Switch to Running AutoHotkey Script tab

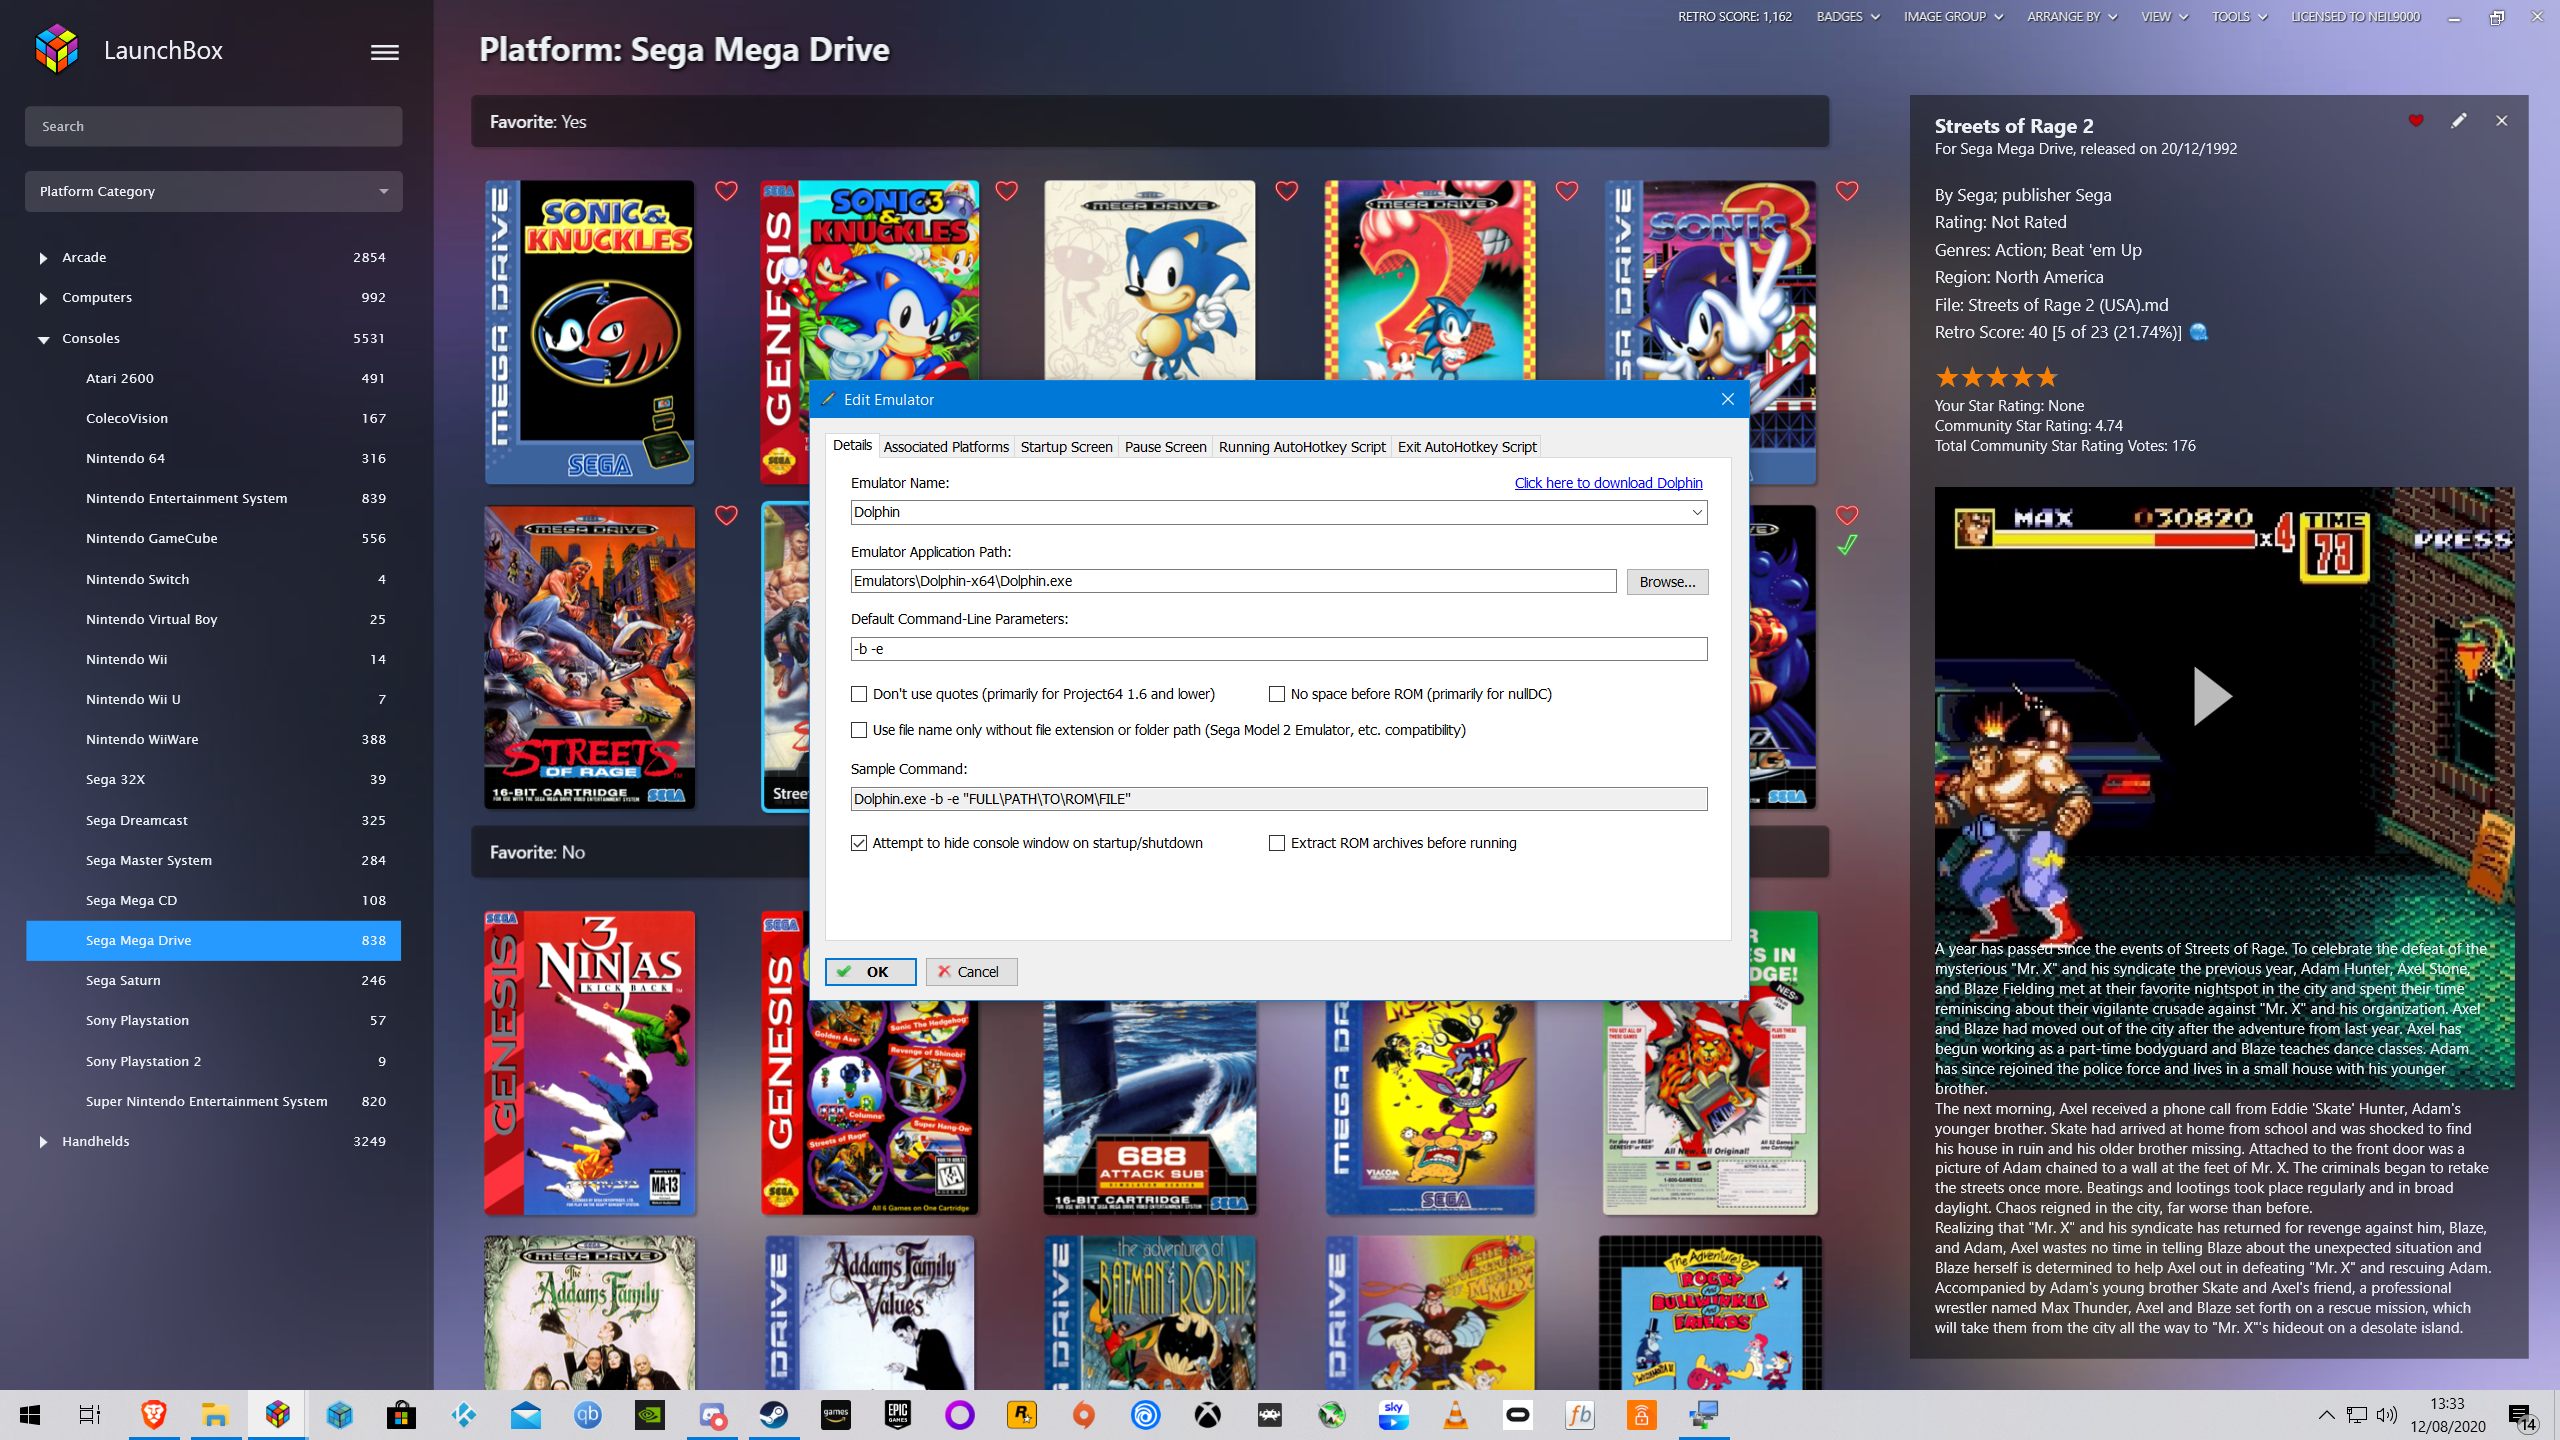[x=1302, y=447]
